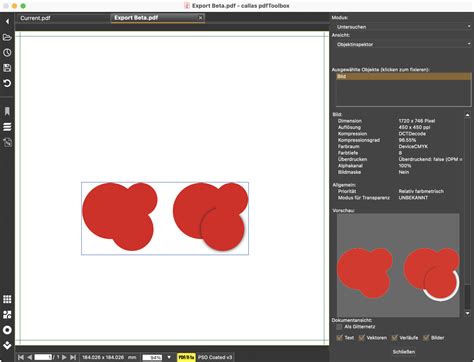
Task: Click the yellow PDF/X-1a badge
Action: pos(186,357)
